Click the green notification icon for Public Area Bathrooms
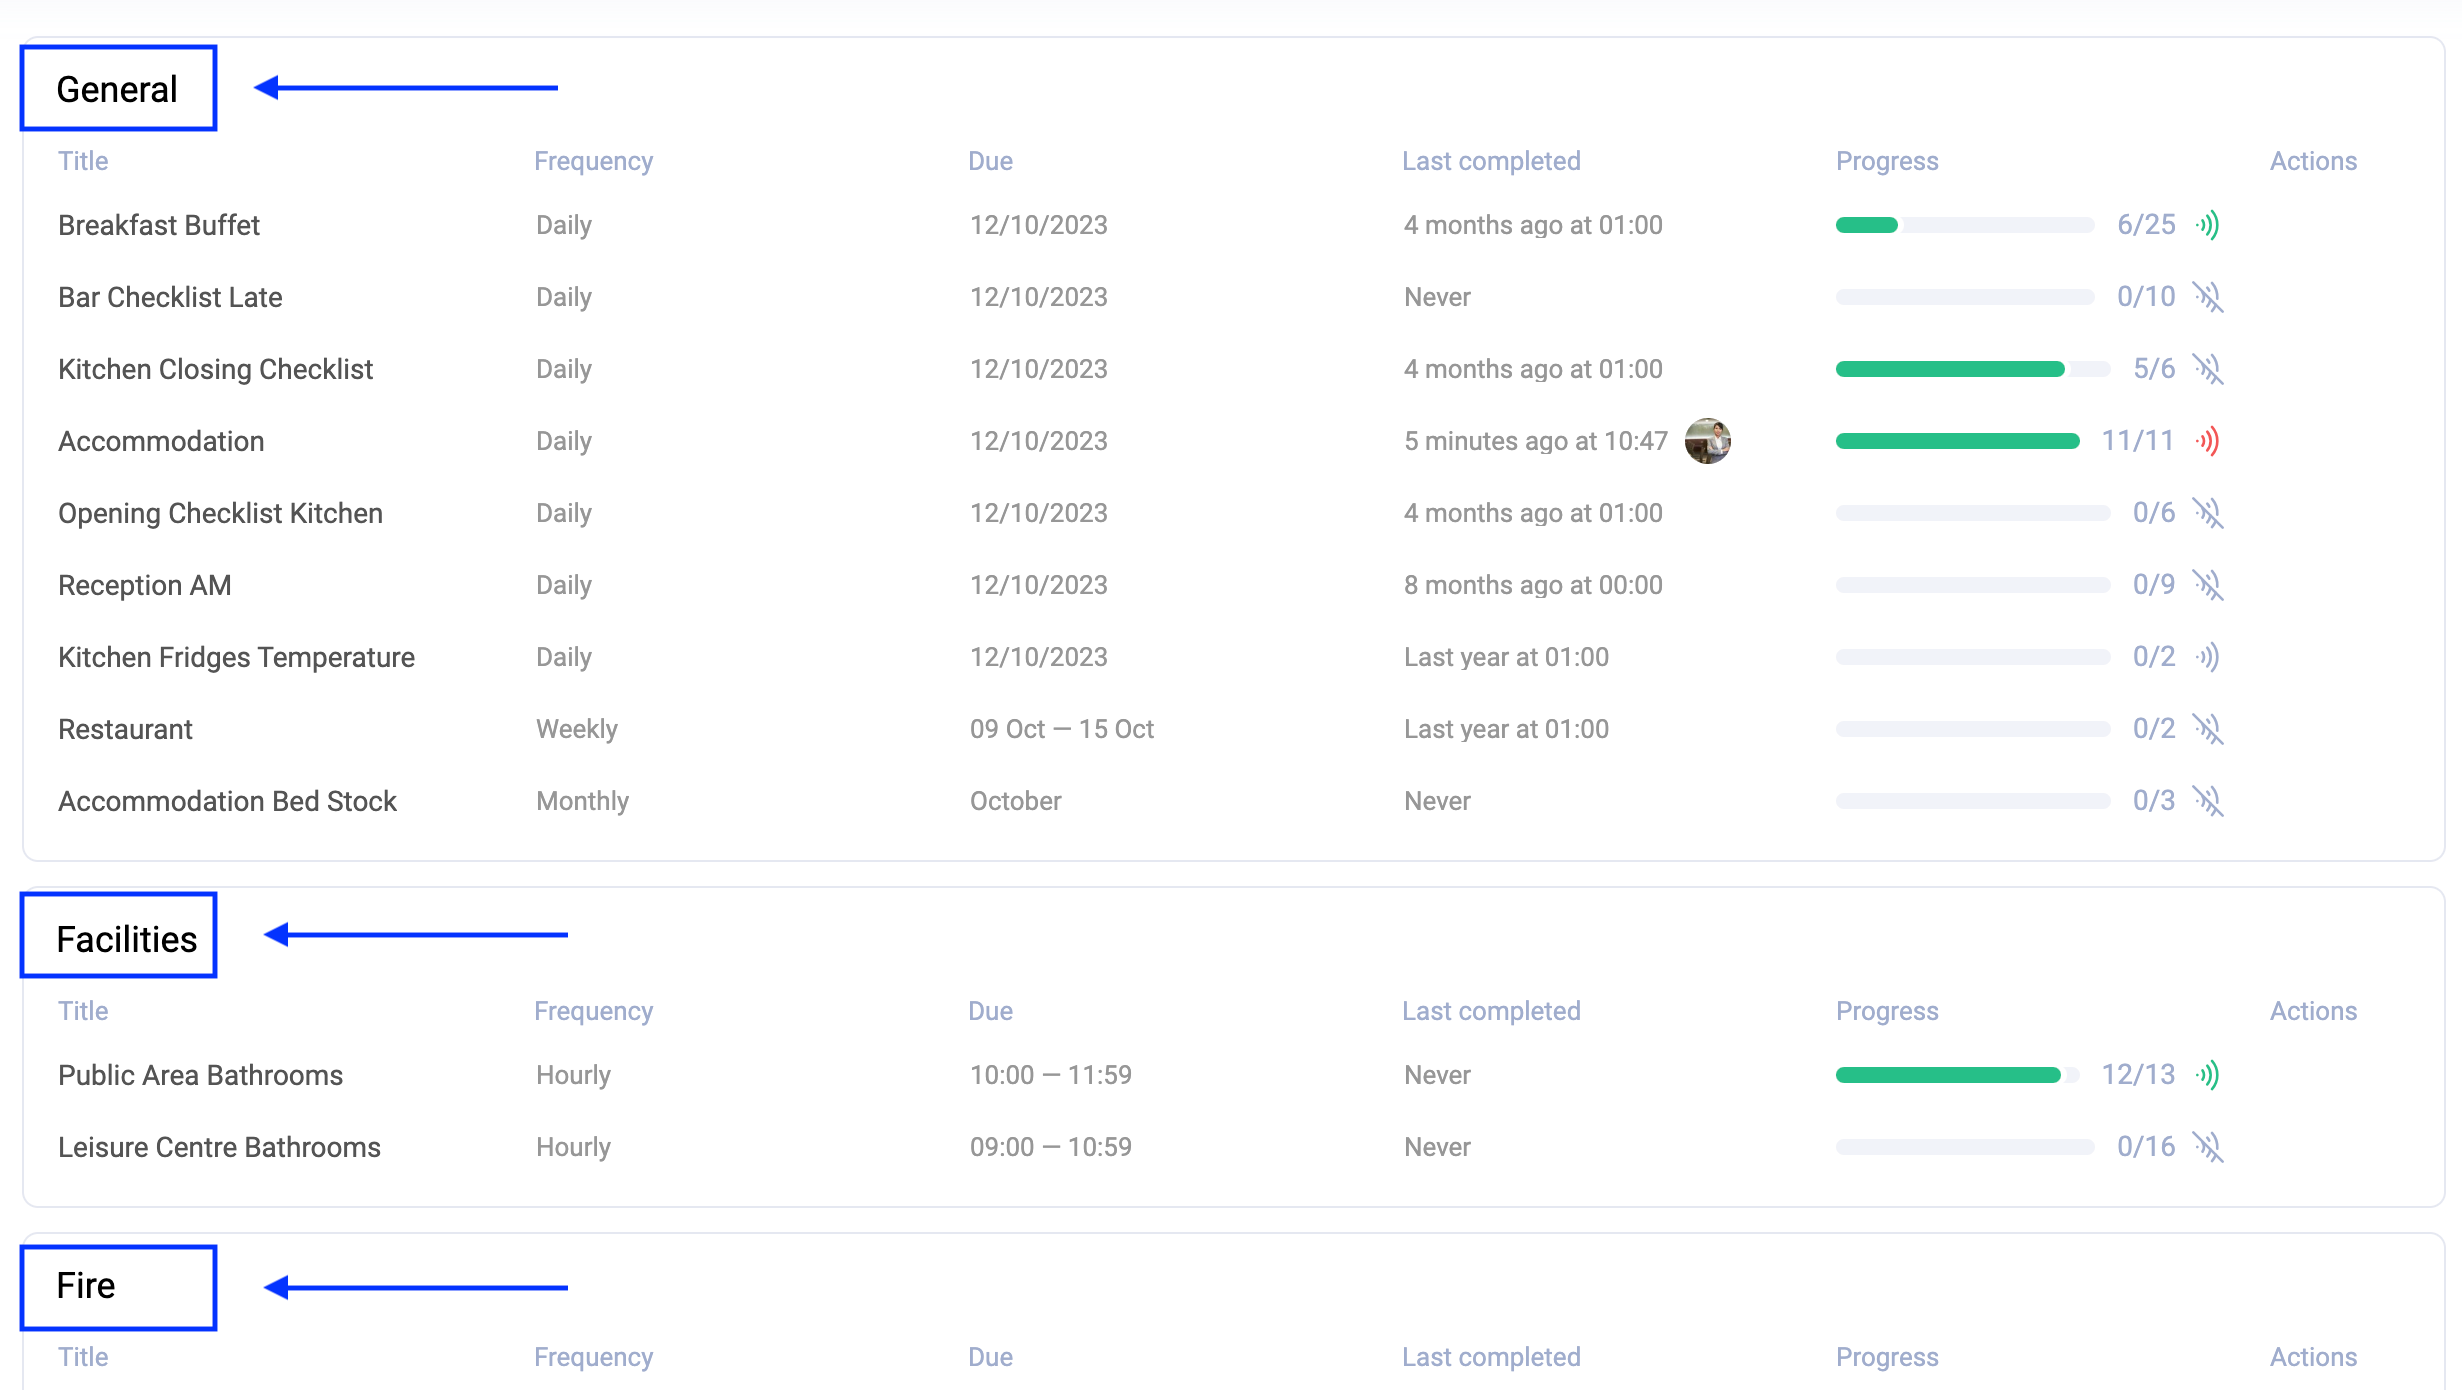This screenshot has height=1390, width=2462. (x=2211, y=1074)
